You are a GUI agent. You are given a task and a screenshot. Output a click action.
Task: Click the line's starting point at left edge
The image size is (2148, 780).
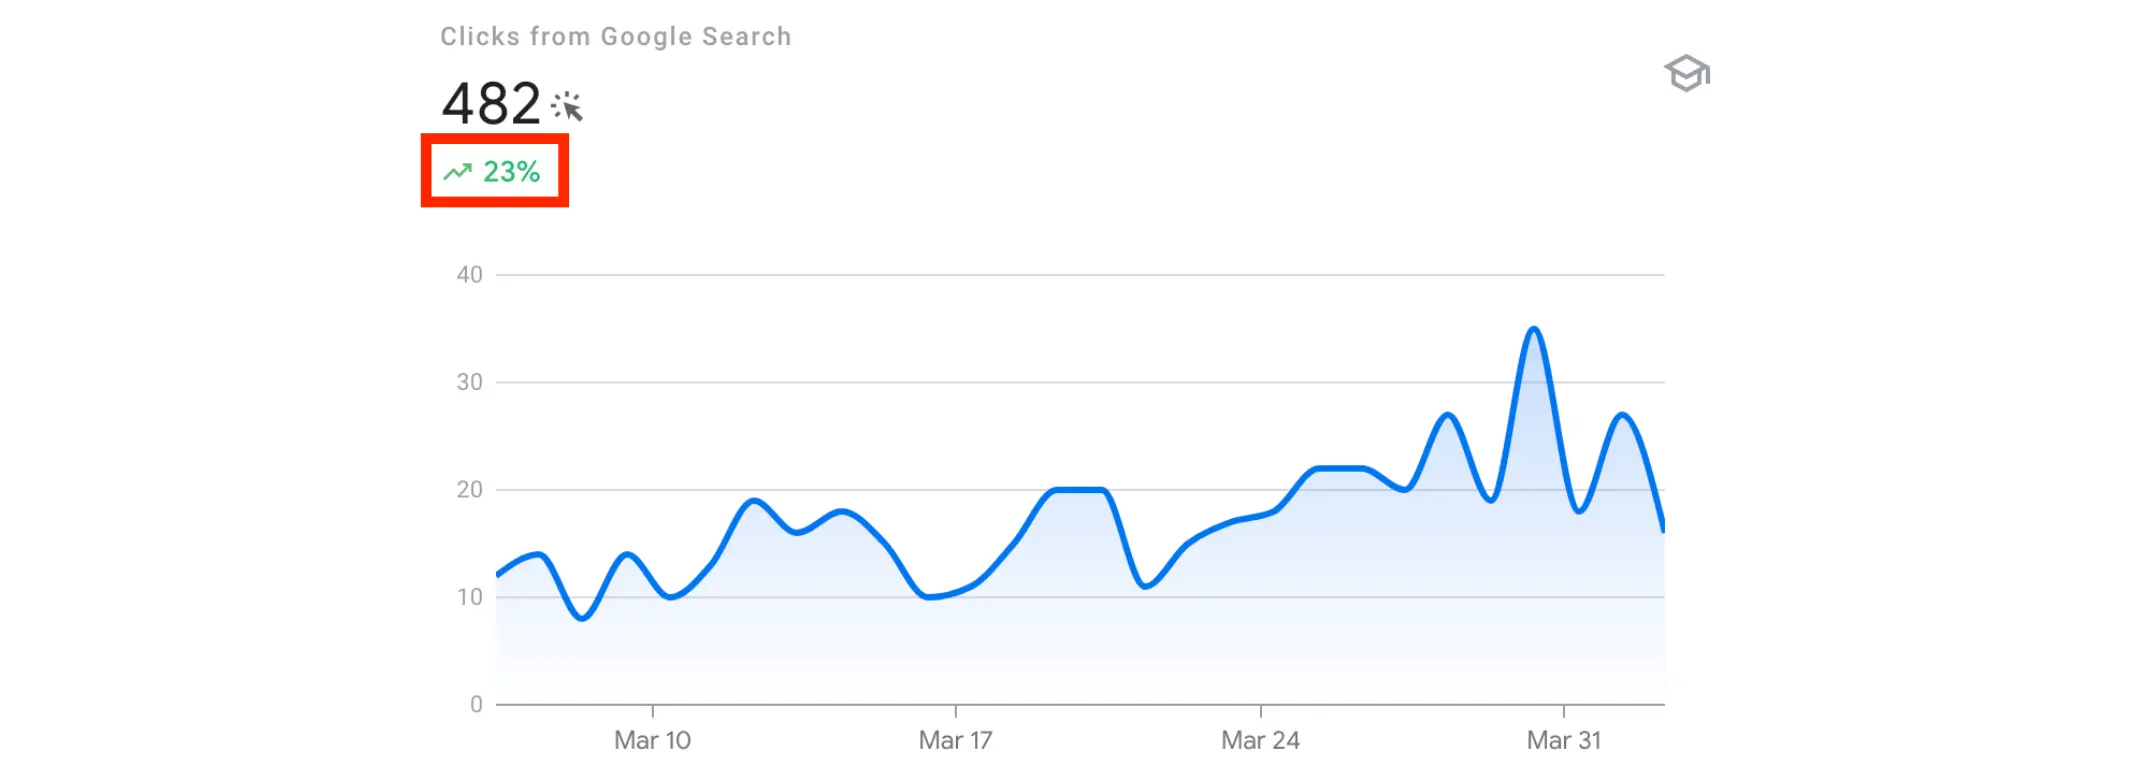click(x=498, y=575)
